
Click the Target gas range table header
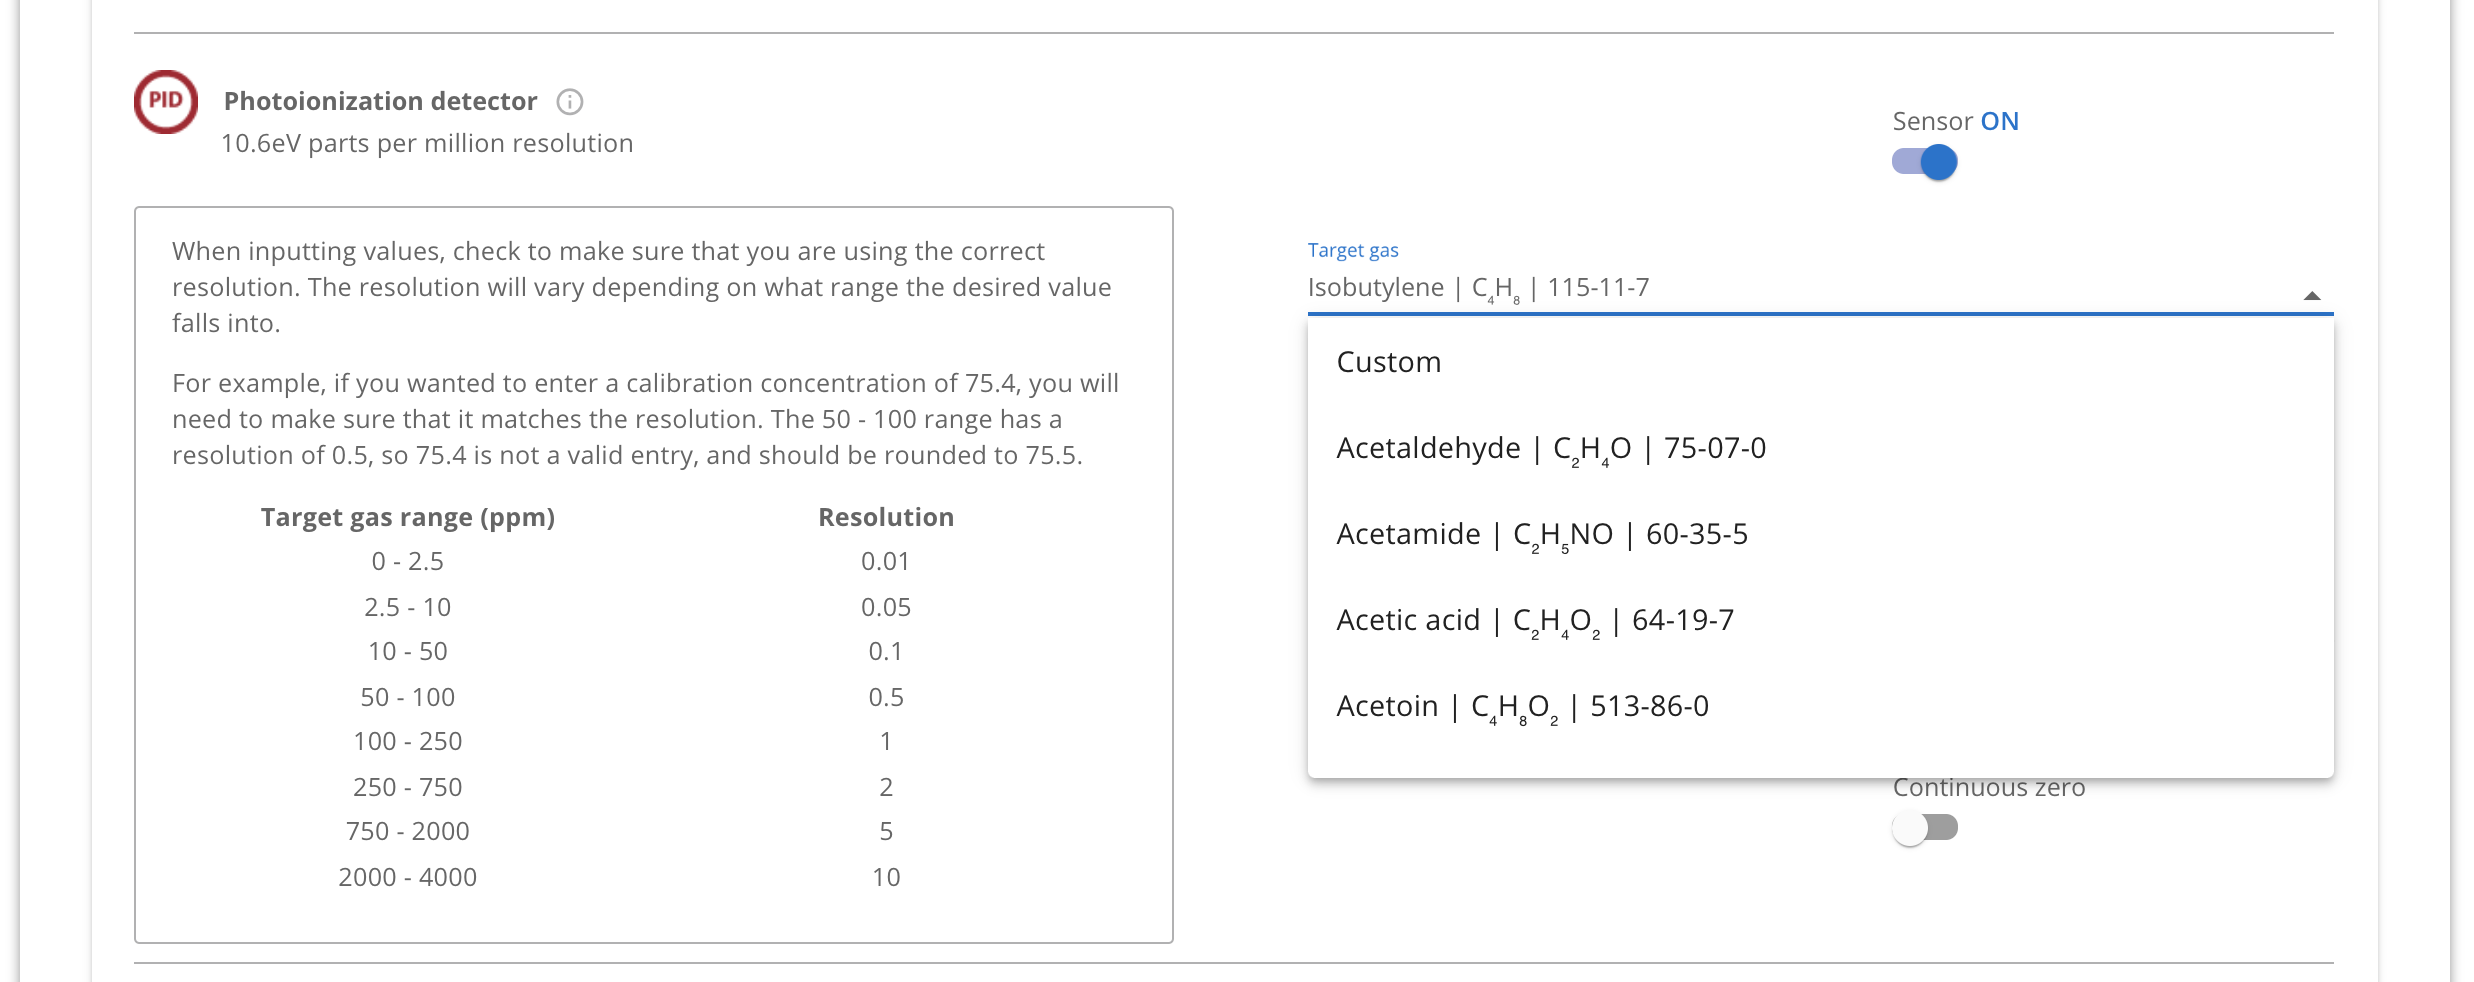point(407,517)
